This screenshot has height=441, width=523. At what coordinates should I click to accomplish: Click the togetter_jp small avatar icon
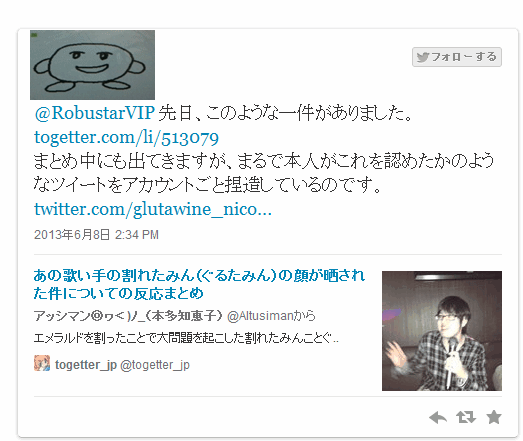coord(42,364)
